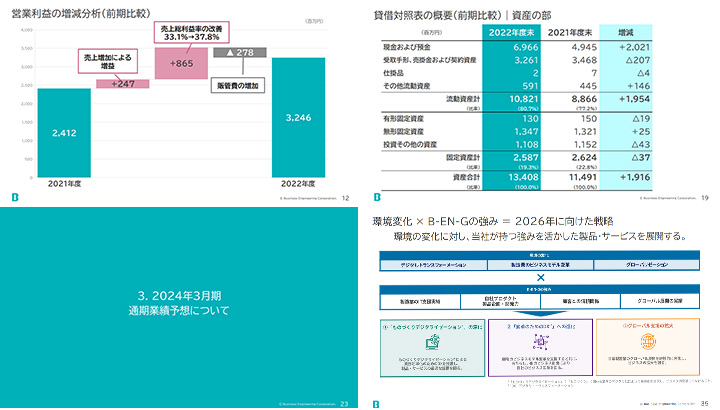Image resolution: width=720 pixels, height=410 pixels.
Task: Select the green ものづくりデジタライゼーション card
Action: [433, 348]
